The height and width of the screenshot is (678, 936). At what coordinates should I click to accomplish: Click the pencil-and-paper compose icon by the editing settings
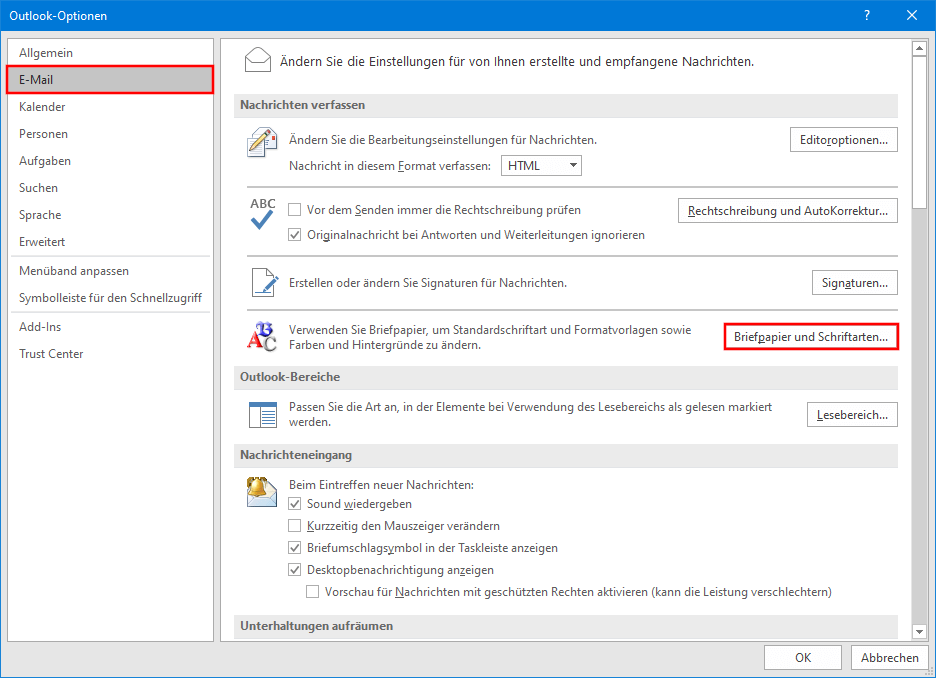tap(262, 142)
